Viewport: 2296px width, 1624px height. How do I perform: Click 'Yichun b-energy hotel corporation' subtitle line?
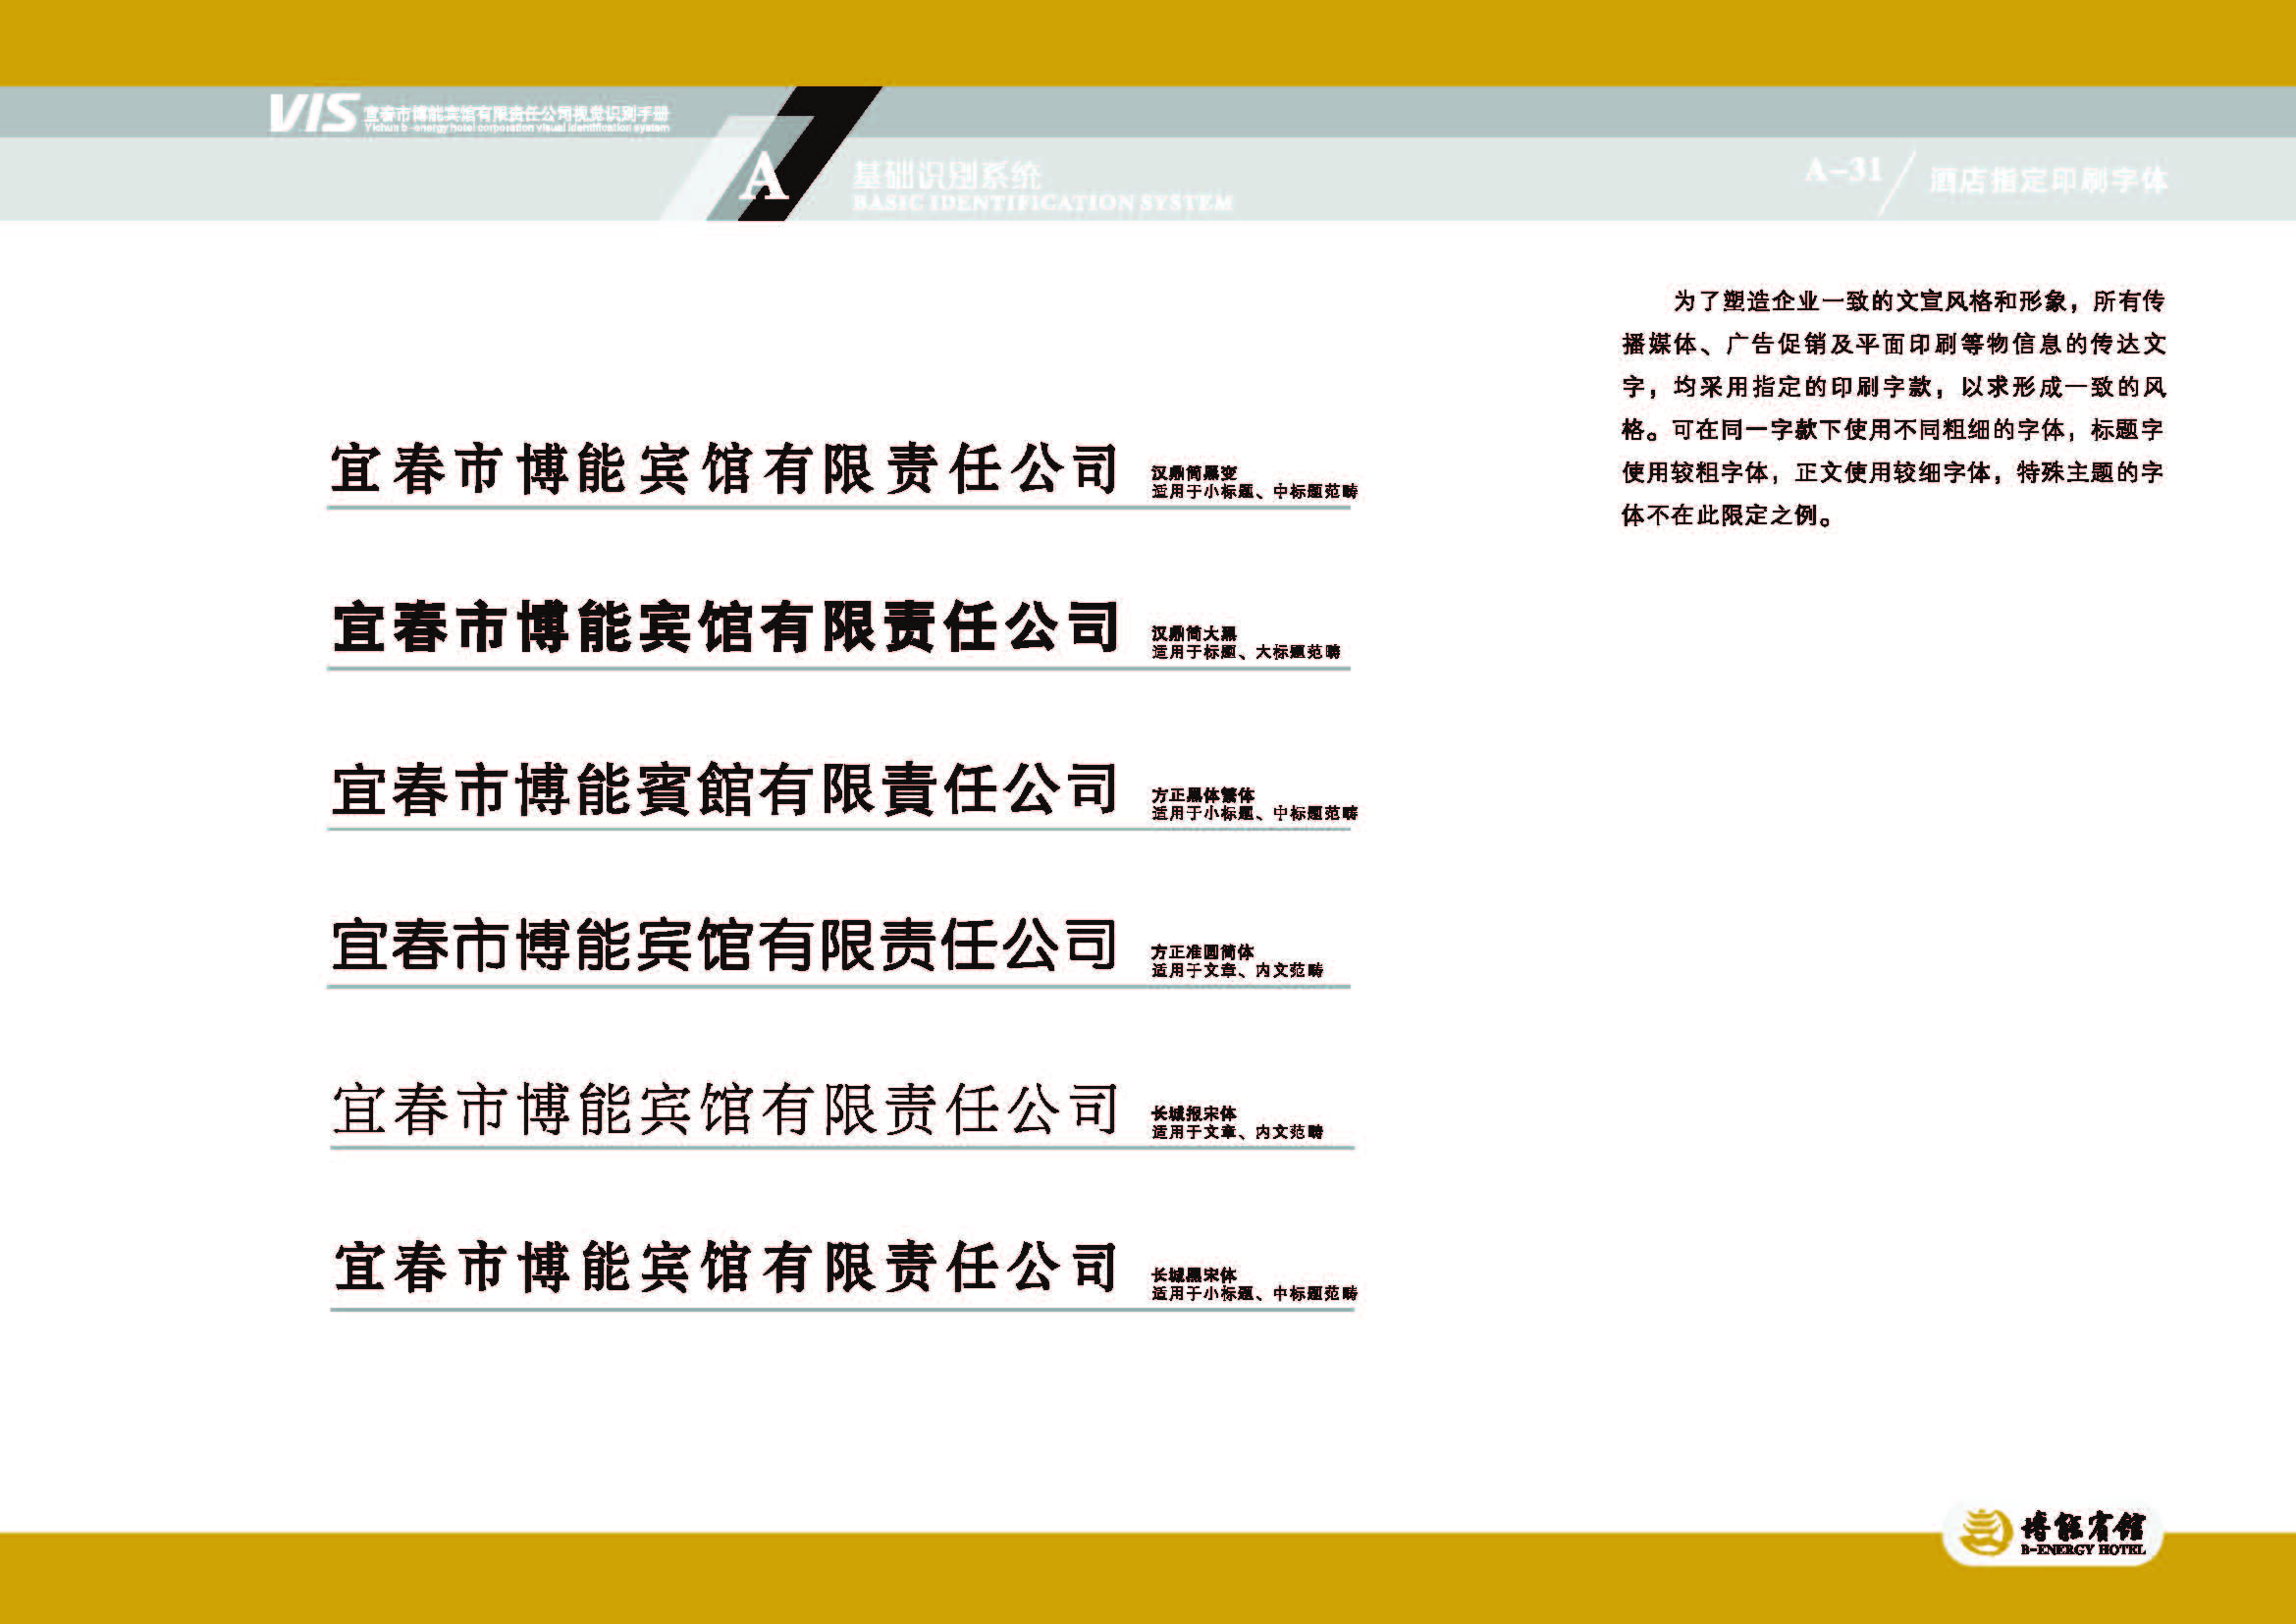(x=516, y=128)
